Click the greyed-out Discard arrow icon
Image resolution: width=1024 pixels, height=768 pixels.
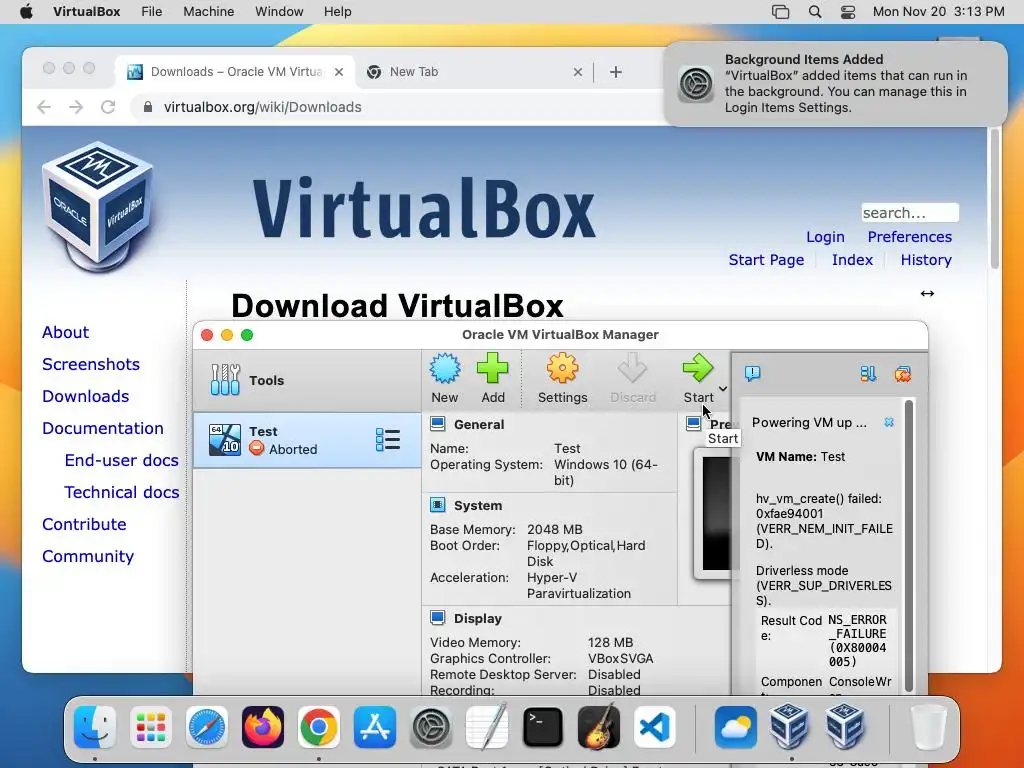click(x=632, y=368)
